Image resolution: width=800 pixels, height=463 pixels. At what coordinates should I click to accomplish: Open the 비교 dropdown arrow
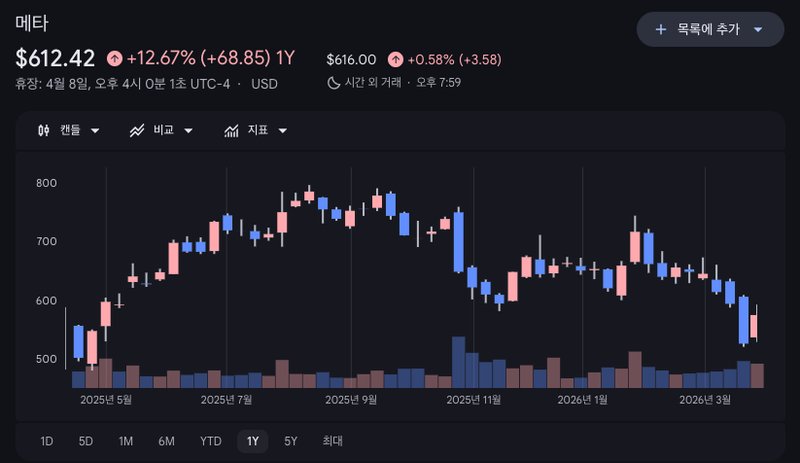[188, 131]
